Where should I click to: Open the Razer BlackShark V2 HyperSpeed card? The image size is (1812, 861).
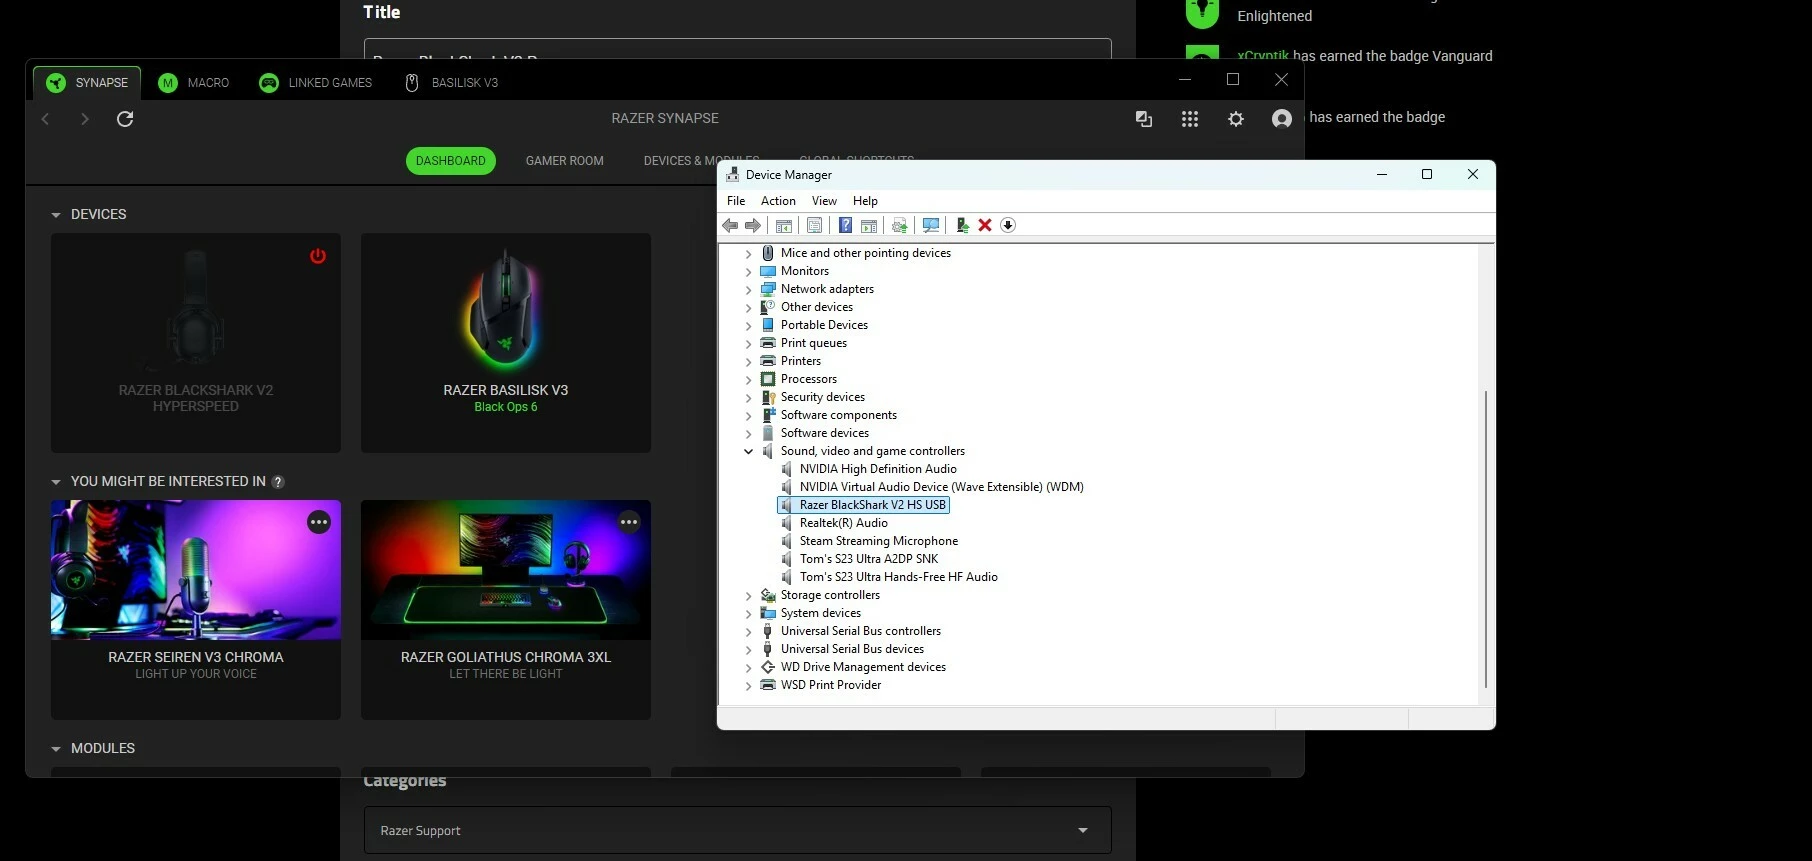point(196,343)
